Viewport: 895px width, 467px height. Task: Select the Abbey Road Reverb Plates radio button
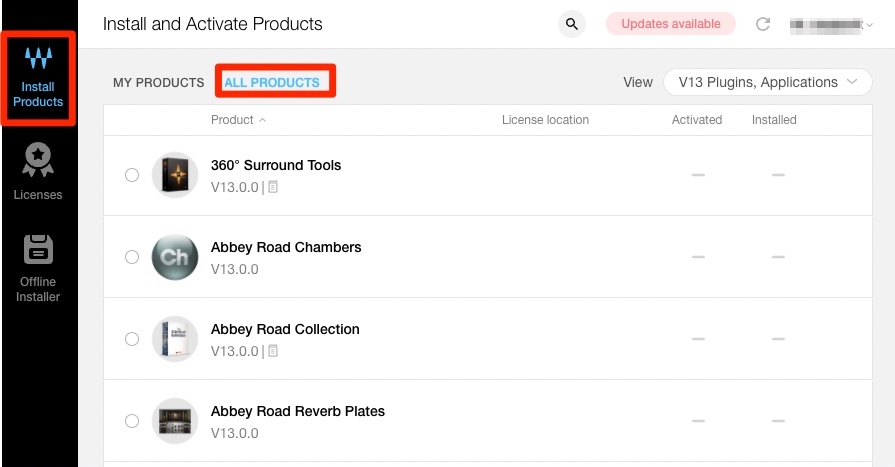pos(132,421)
